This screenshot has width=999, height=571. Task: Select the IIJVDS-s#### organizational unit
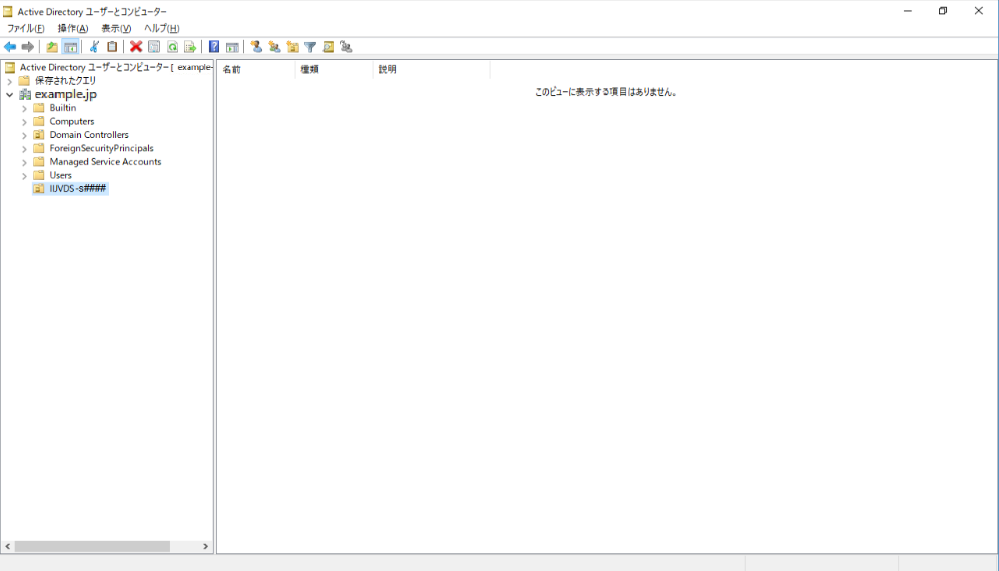[77, 188]
